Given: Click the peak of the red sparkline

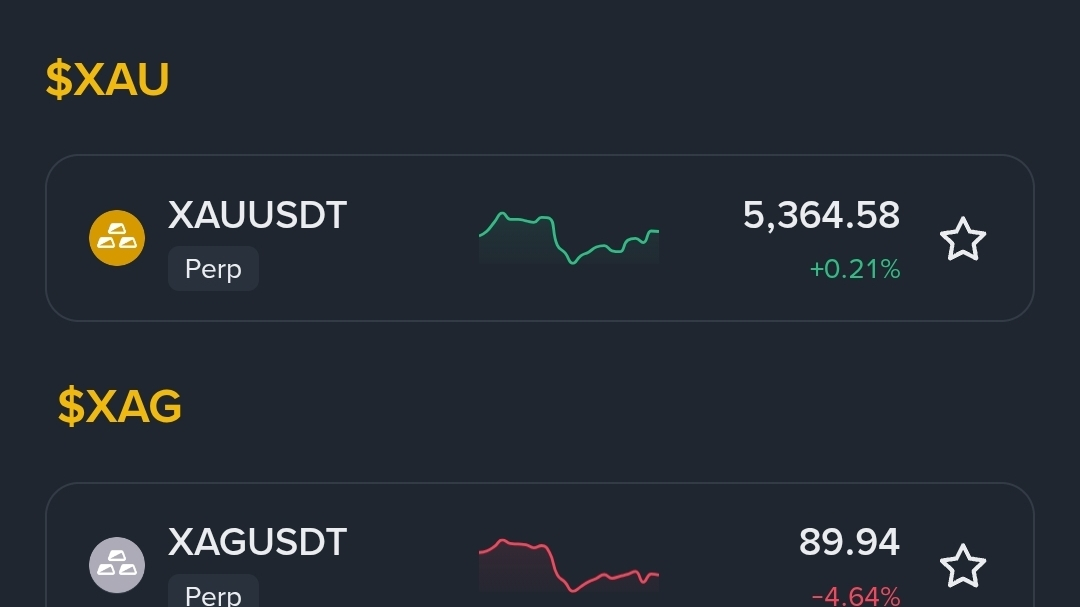Looking at the screenshot, I should (x=503, y=541).
